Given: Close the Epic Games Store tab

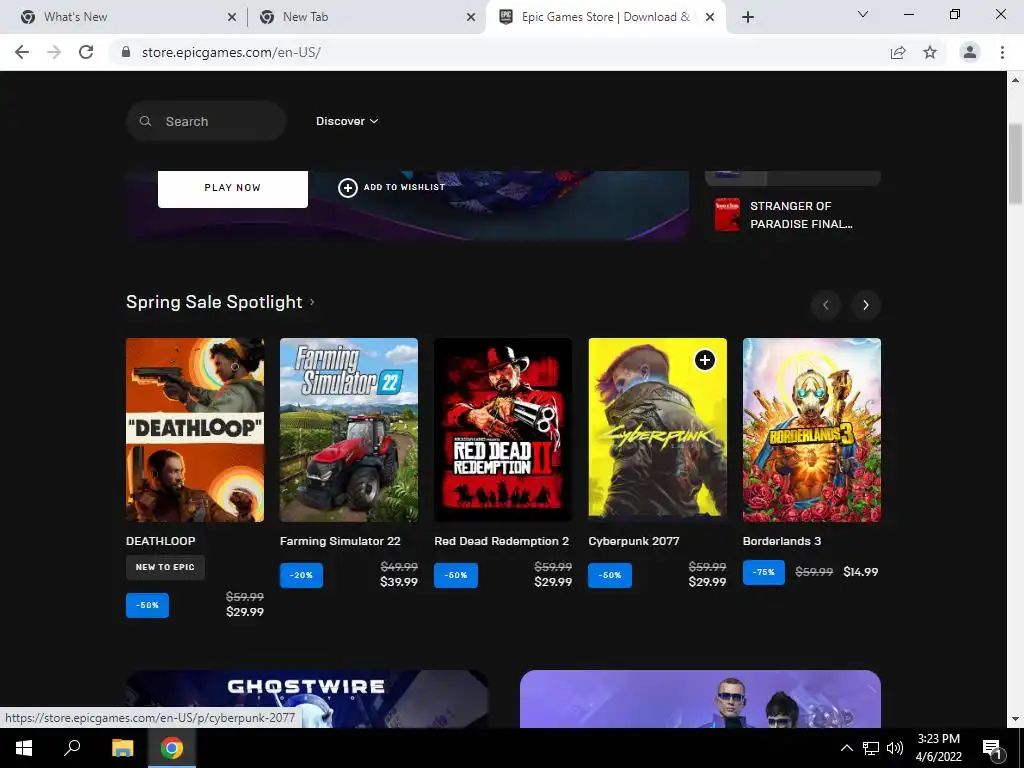Looking at the screenshot, I should click(710, 17).
